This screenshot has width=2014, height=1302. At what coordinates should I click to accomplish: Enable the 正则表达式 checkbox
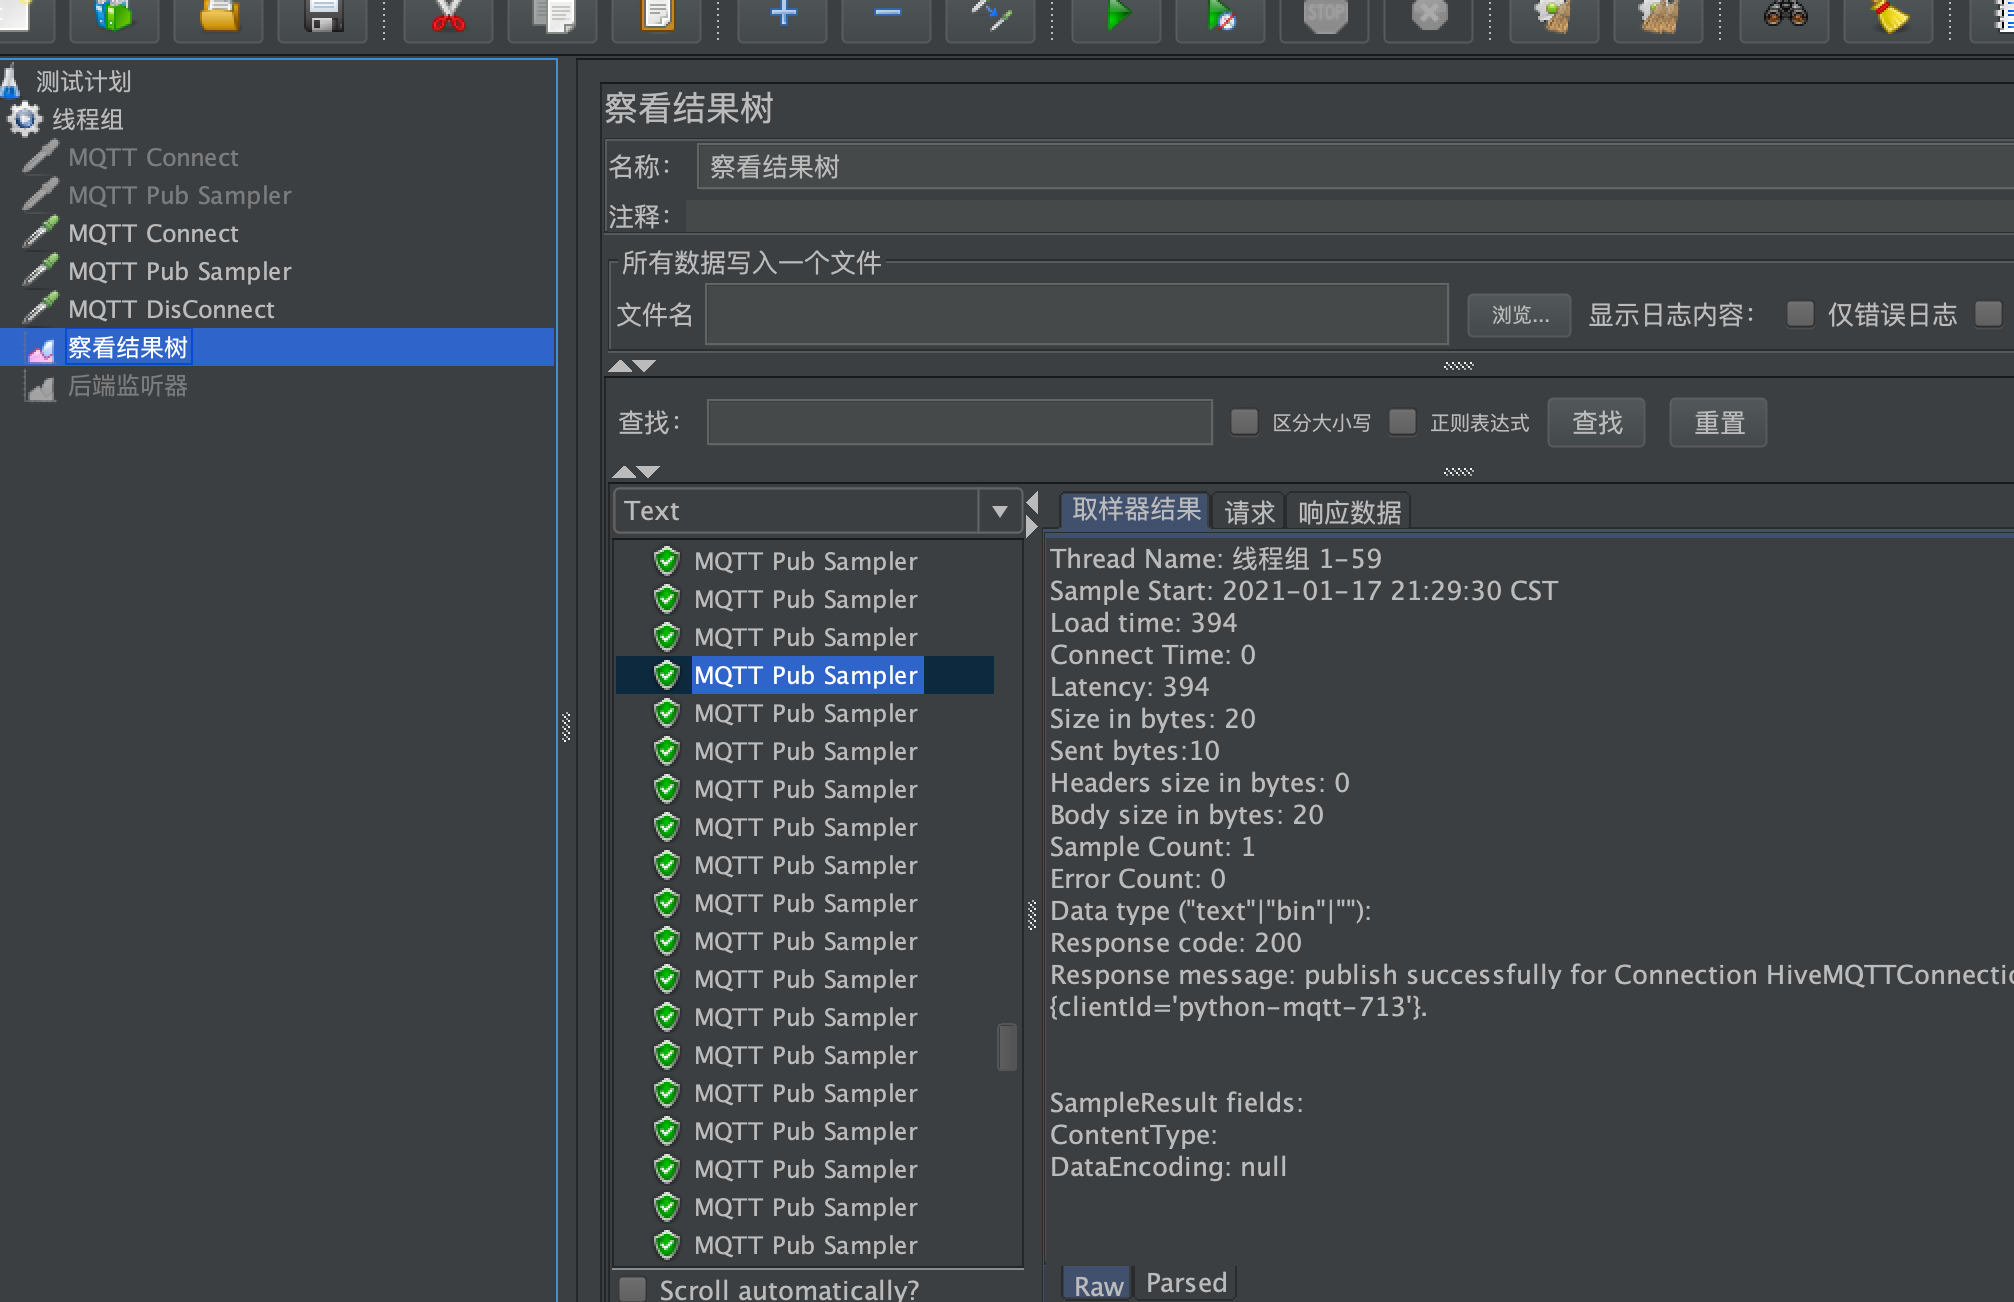coord(1402,422)
